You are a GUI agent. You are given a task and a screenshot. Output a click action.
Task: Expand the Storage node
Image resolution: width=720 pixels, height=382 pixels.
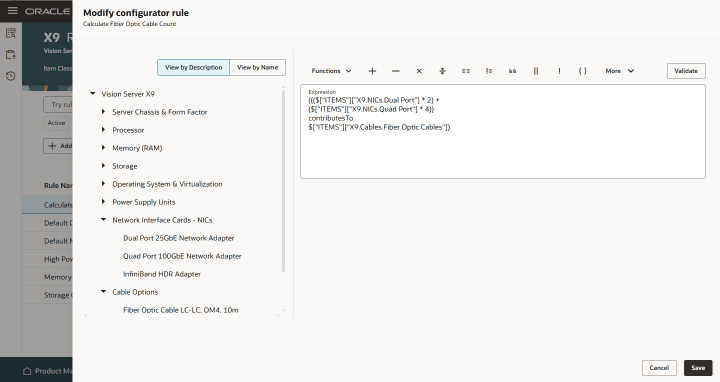pyautogui.click(x=103, y=166)
